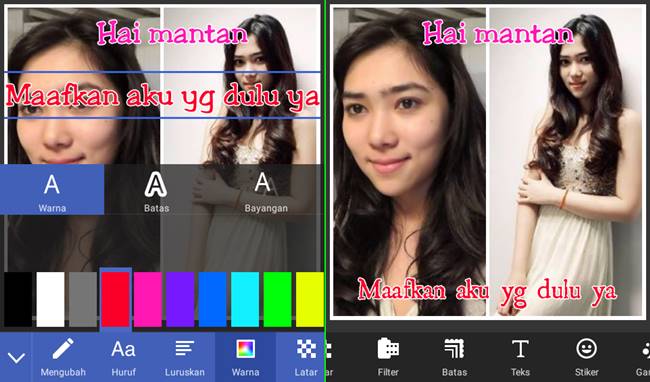Select the yellow color swatch
This screenshot has height=382, width=650.
pyautogui.click(x=310, y=299)
